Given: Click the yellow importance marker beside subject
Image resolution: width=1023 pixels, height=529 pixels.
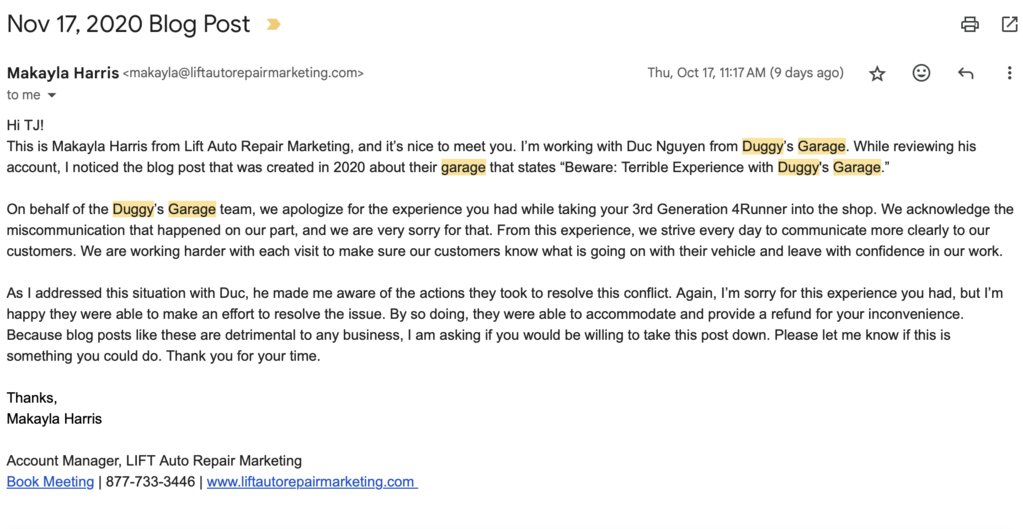Looking at the screenshot, I should pos(273,25).
